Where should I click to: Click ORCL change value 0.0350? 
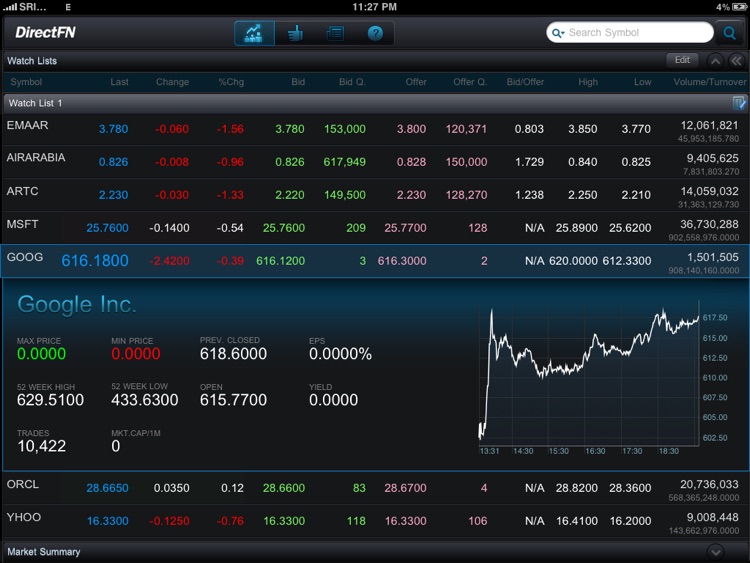(x=171, y=488)
